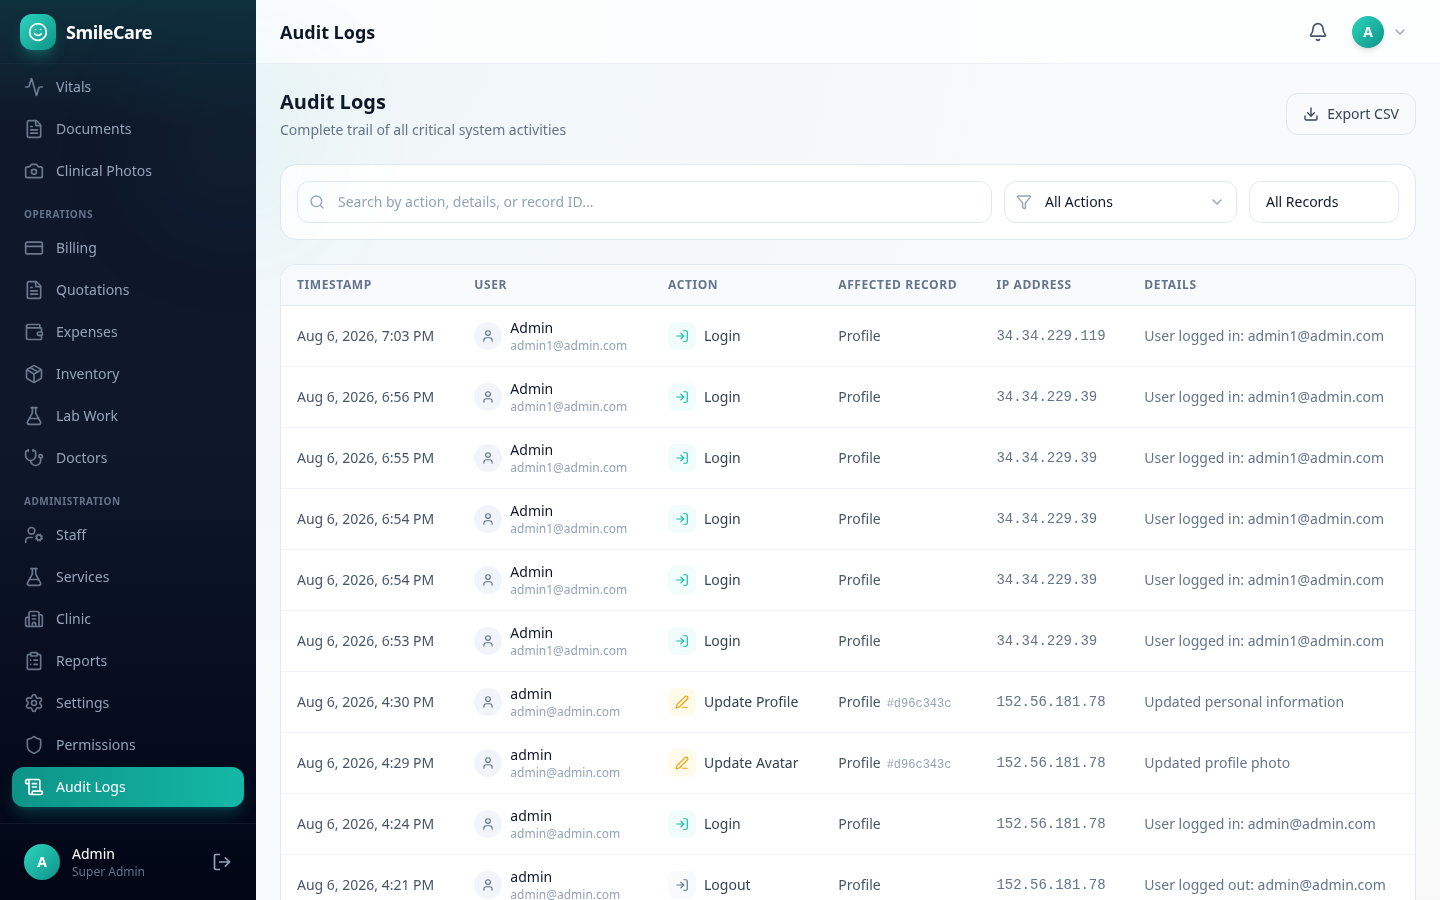Click the Reports clipboard icon
Screen dimensions: 1440x900
(x=34, y=661)
